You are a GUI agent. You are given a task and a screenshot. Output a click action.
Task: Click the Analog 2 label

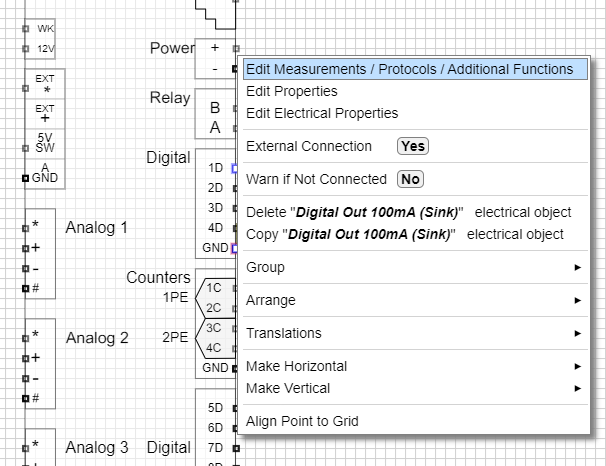[x=97, y=338]
